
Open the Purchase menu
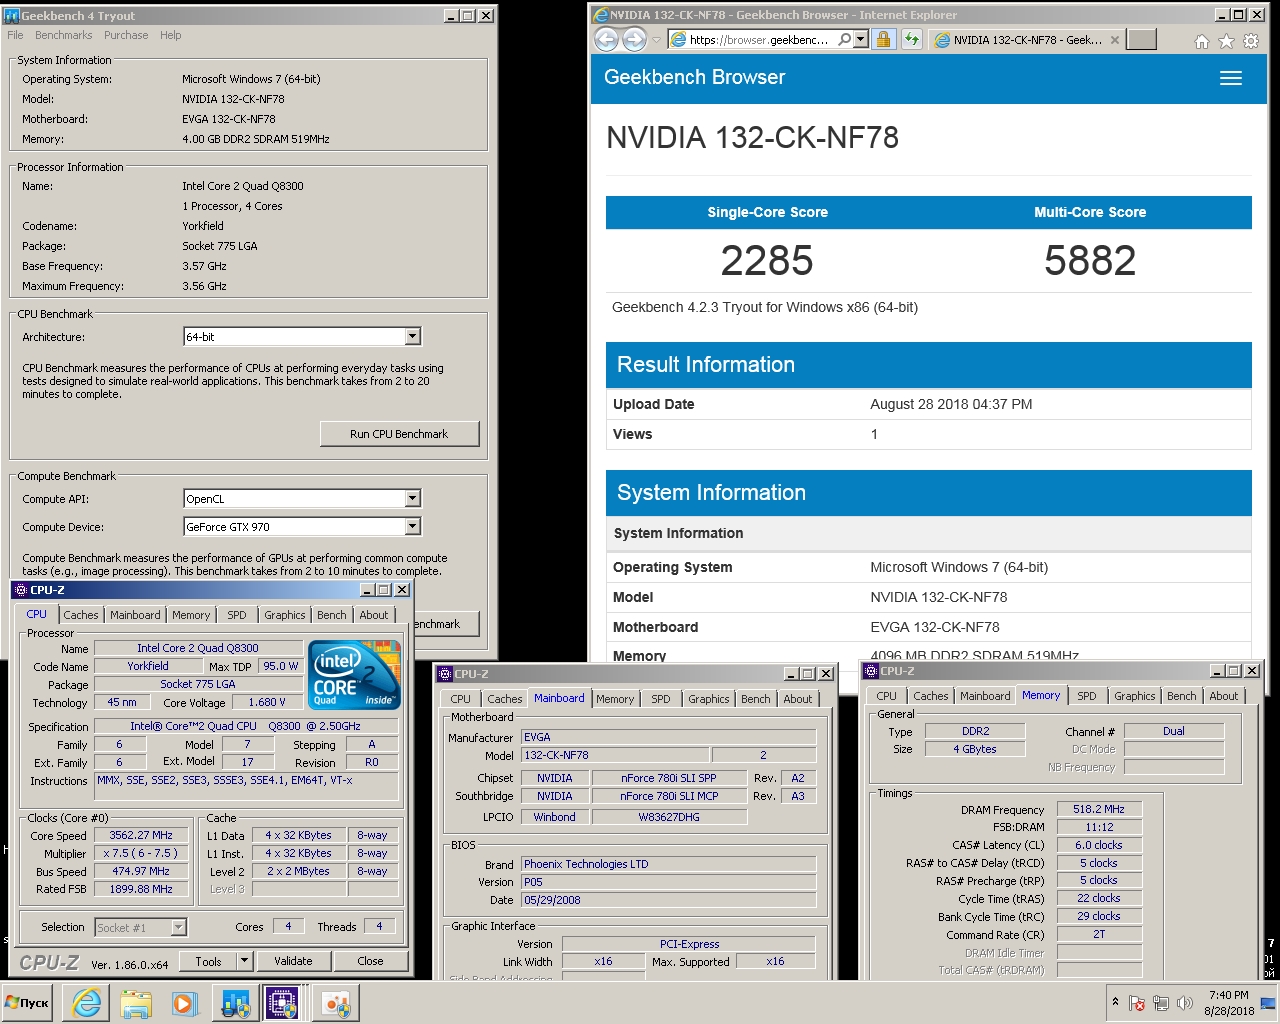pos(126,35)
